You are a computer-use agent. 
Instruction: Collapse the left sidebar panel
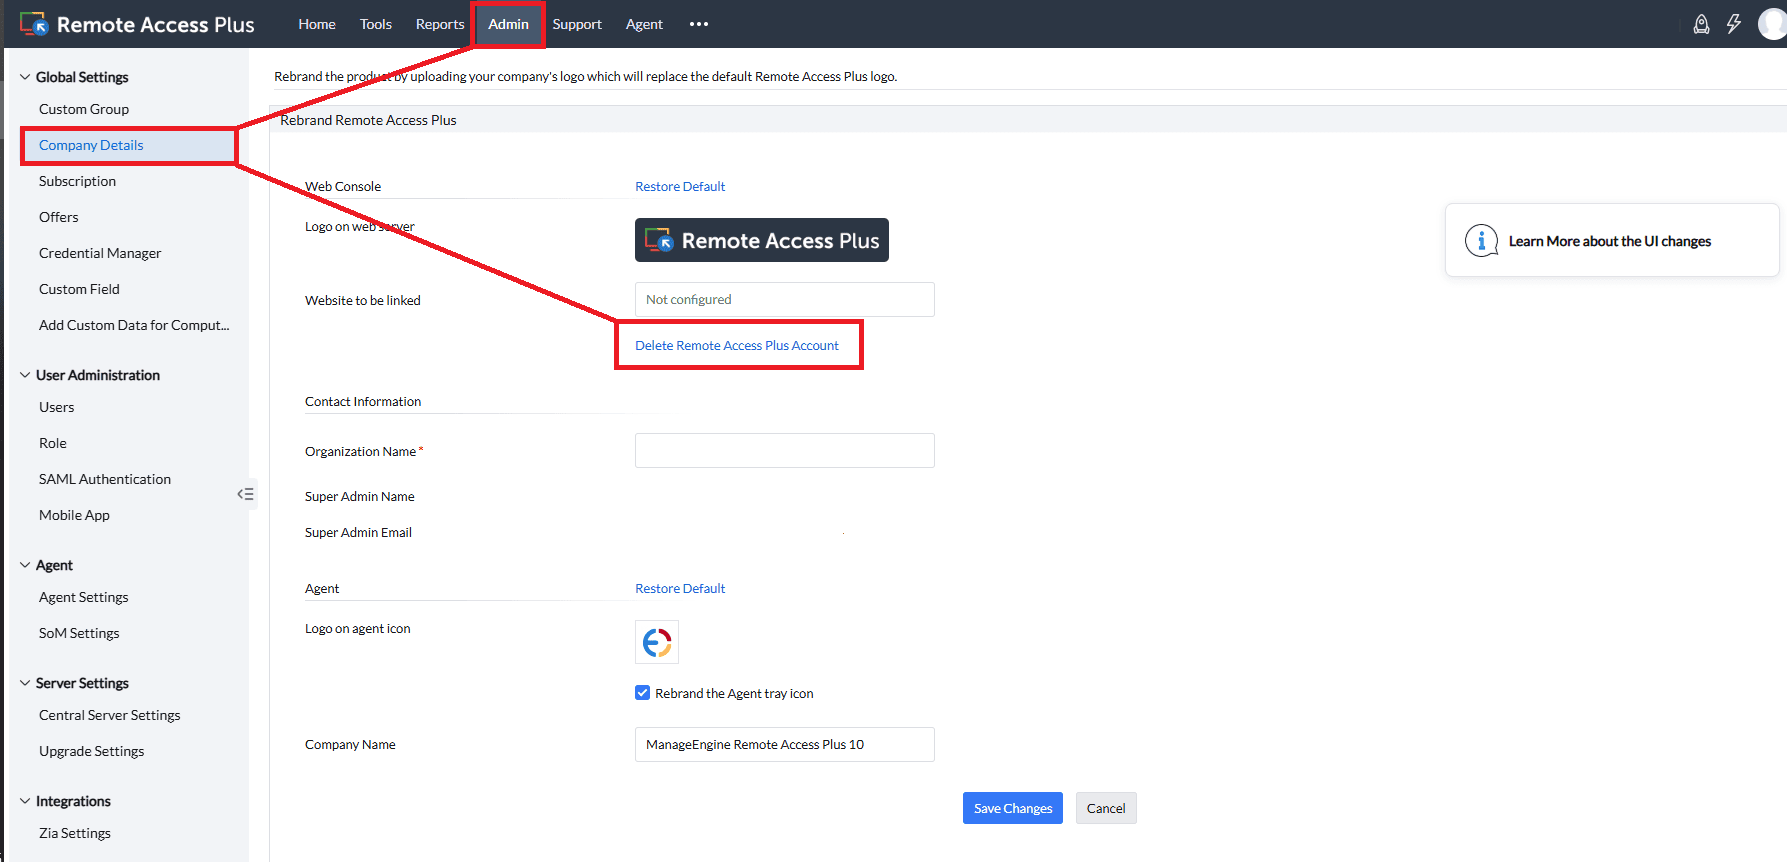(245, 494)
